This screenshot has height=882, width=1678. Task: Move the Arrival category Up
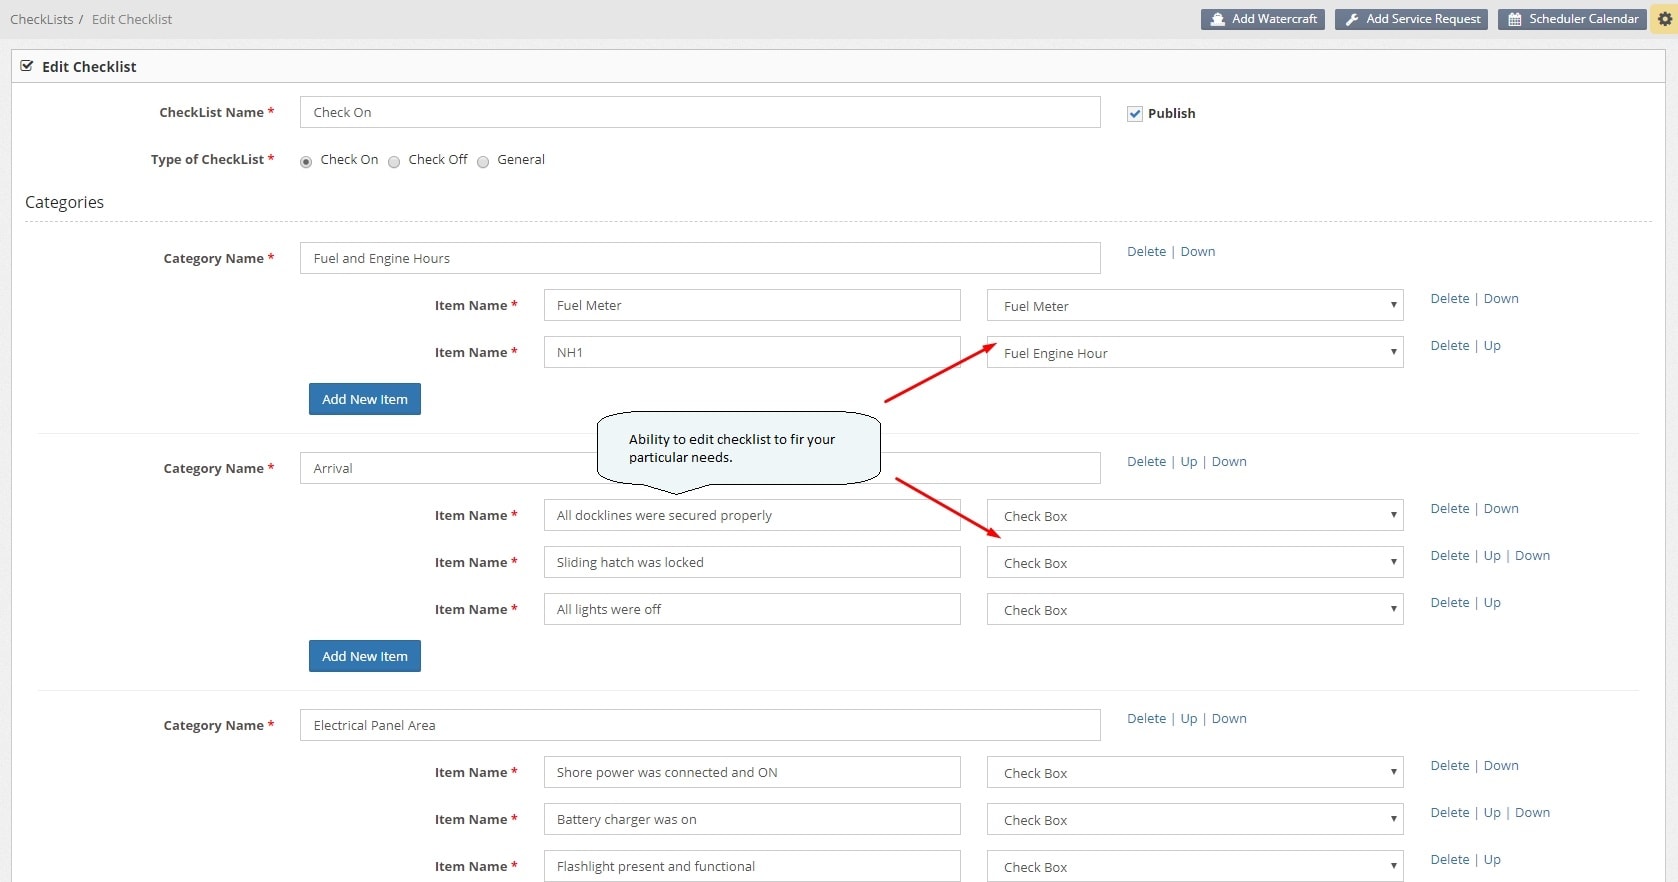click(x=1188, y=462)
